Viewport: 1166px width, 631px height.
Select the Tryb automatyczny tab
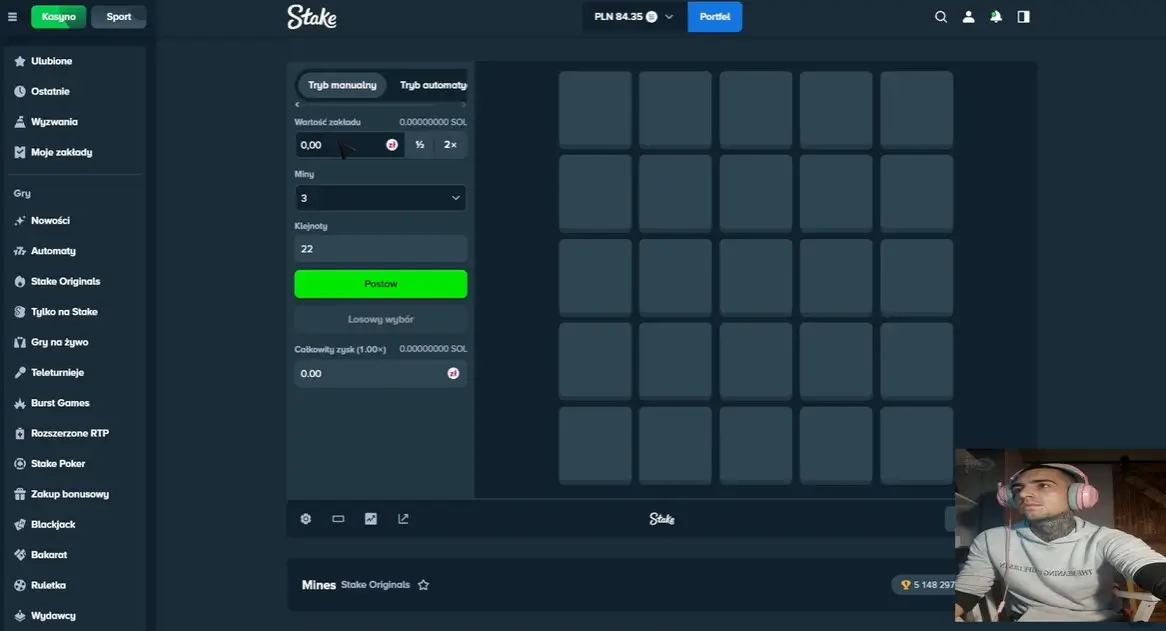pos(431,85)
